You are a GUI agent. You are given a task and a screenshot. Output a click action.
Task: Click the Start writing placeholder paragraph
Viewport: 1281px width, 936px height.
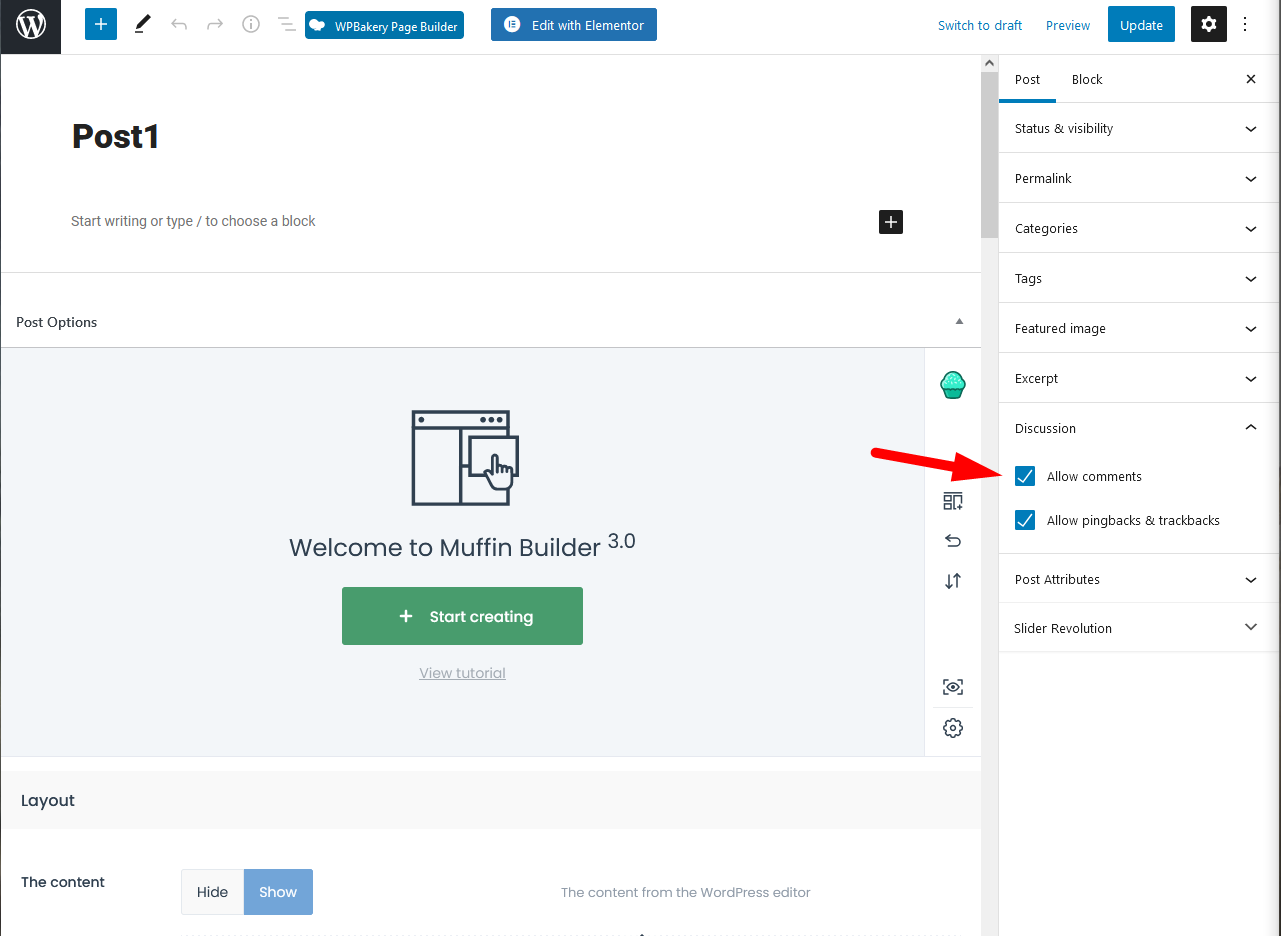coord(193,221)
